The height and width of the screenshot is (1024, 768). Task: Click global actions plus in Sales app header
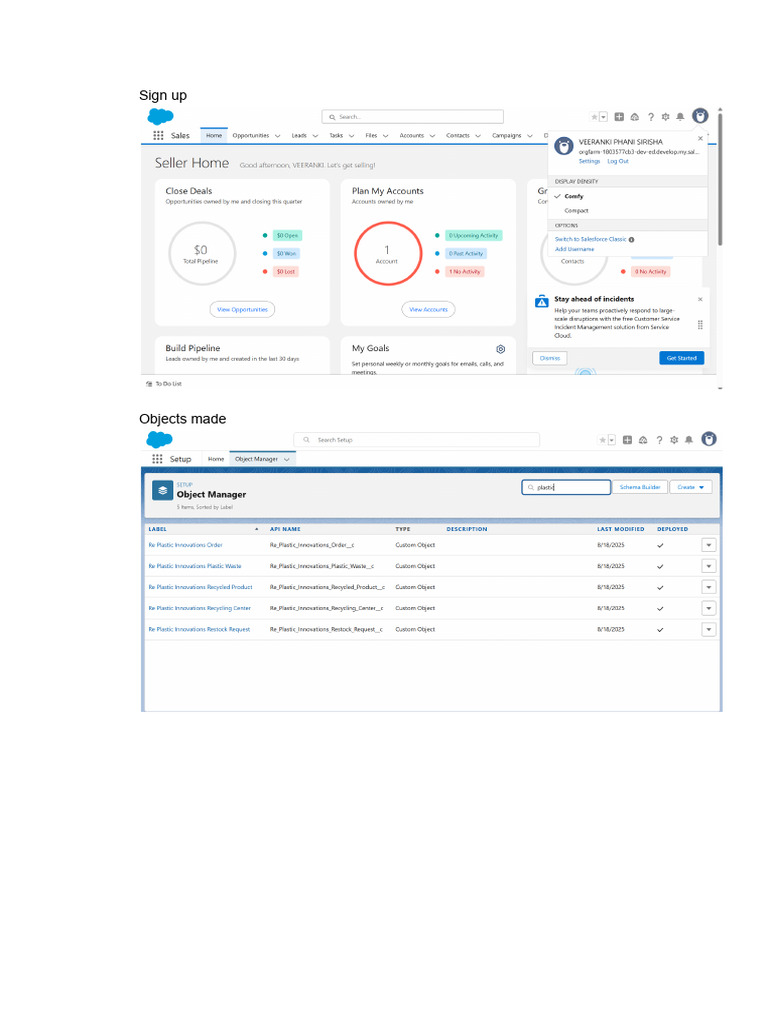point(619,117)
